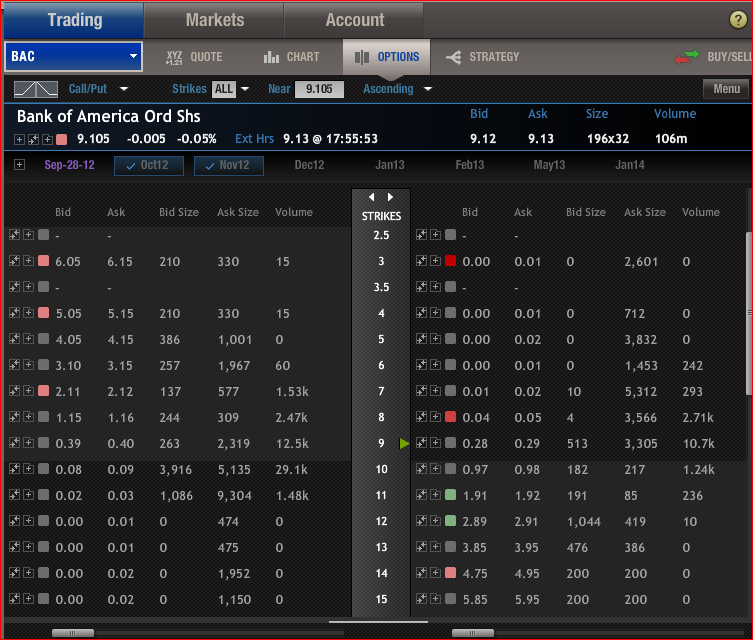Click the strikes left arrow

click(x=372, y=197)
